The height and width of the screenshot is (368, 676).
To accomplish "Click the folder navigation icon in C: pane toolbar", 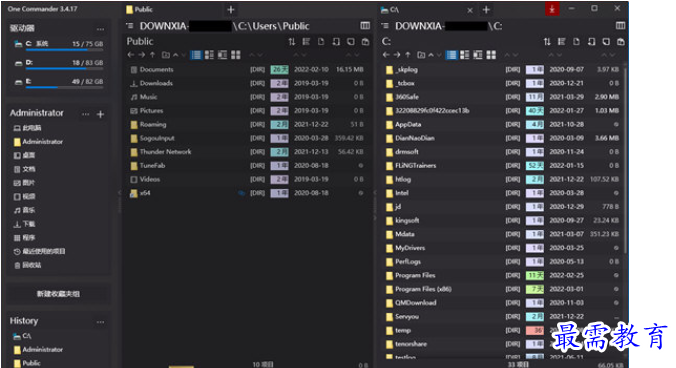I will (x=421, y=55).
